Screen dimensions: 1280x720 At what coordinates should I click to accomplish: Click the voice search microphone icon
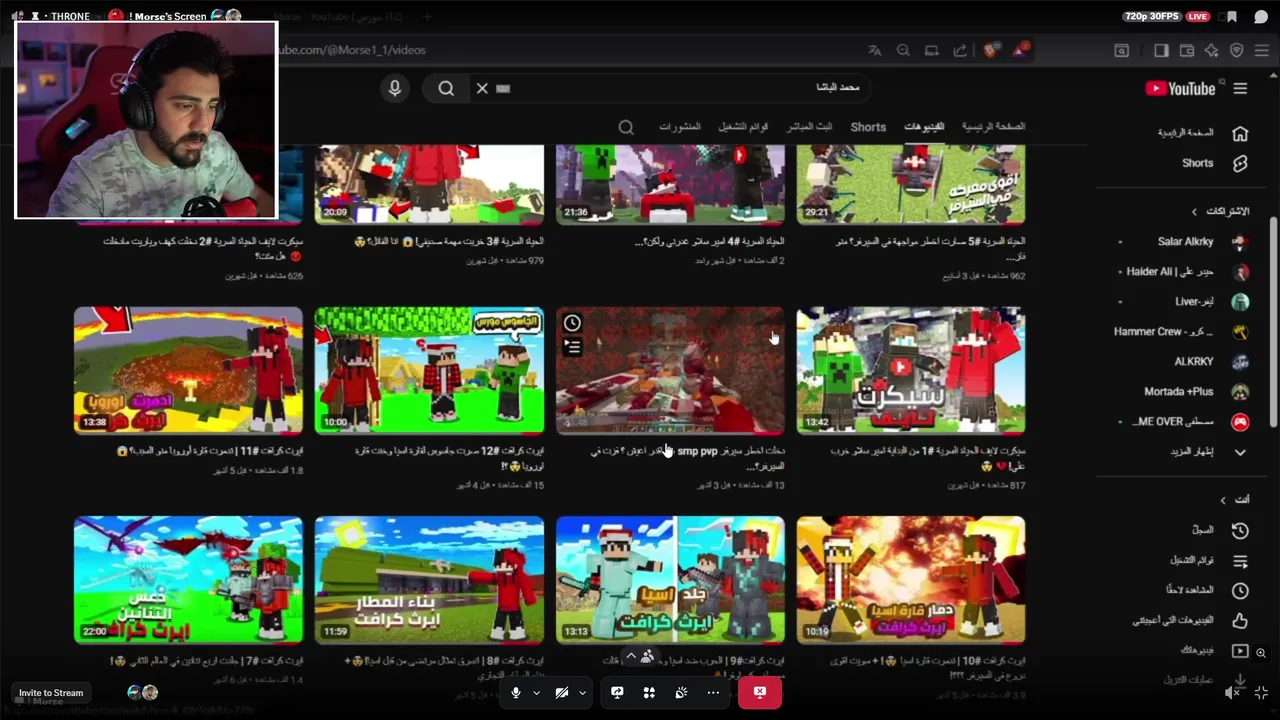(395, 88)
